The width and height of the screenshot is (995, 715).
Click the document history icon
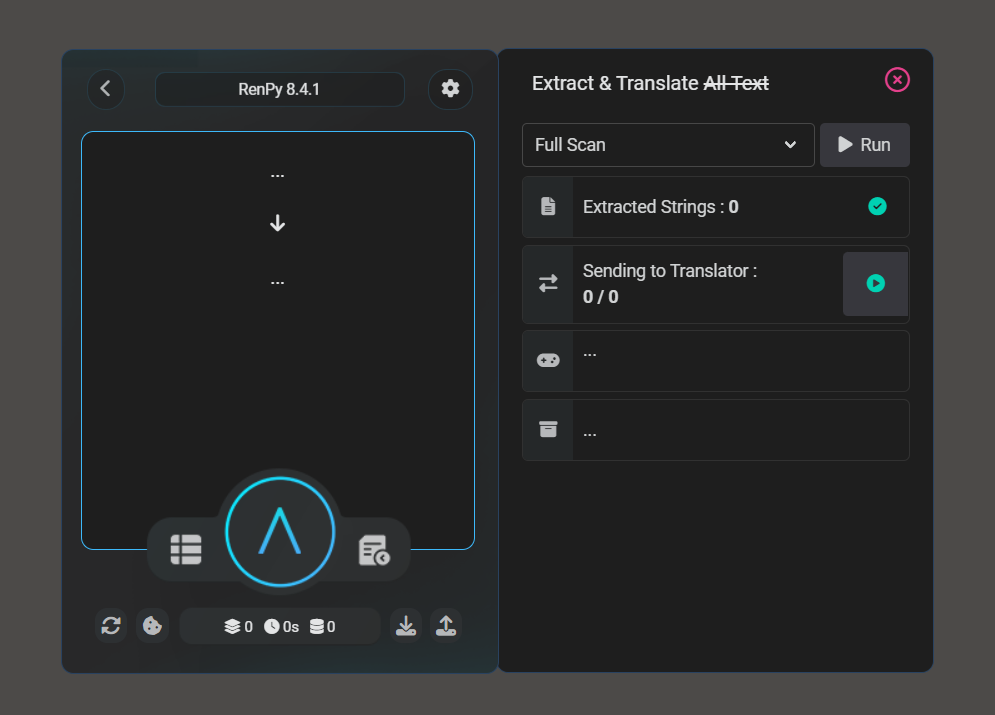374,550
